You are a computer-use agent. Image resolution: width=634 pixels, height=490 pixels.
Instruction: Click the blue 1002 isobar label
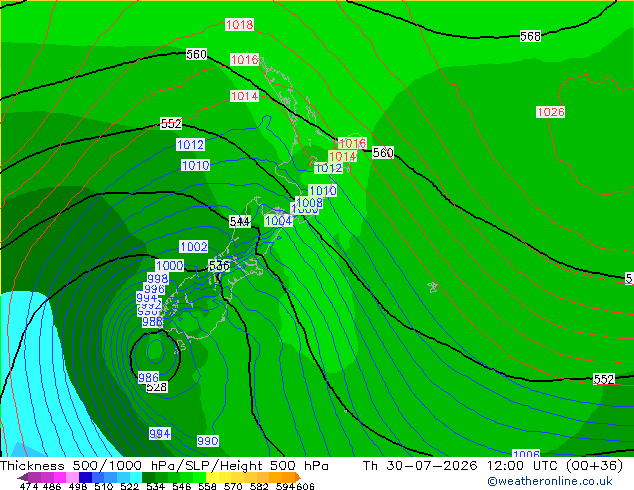193,247
